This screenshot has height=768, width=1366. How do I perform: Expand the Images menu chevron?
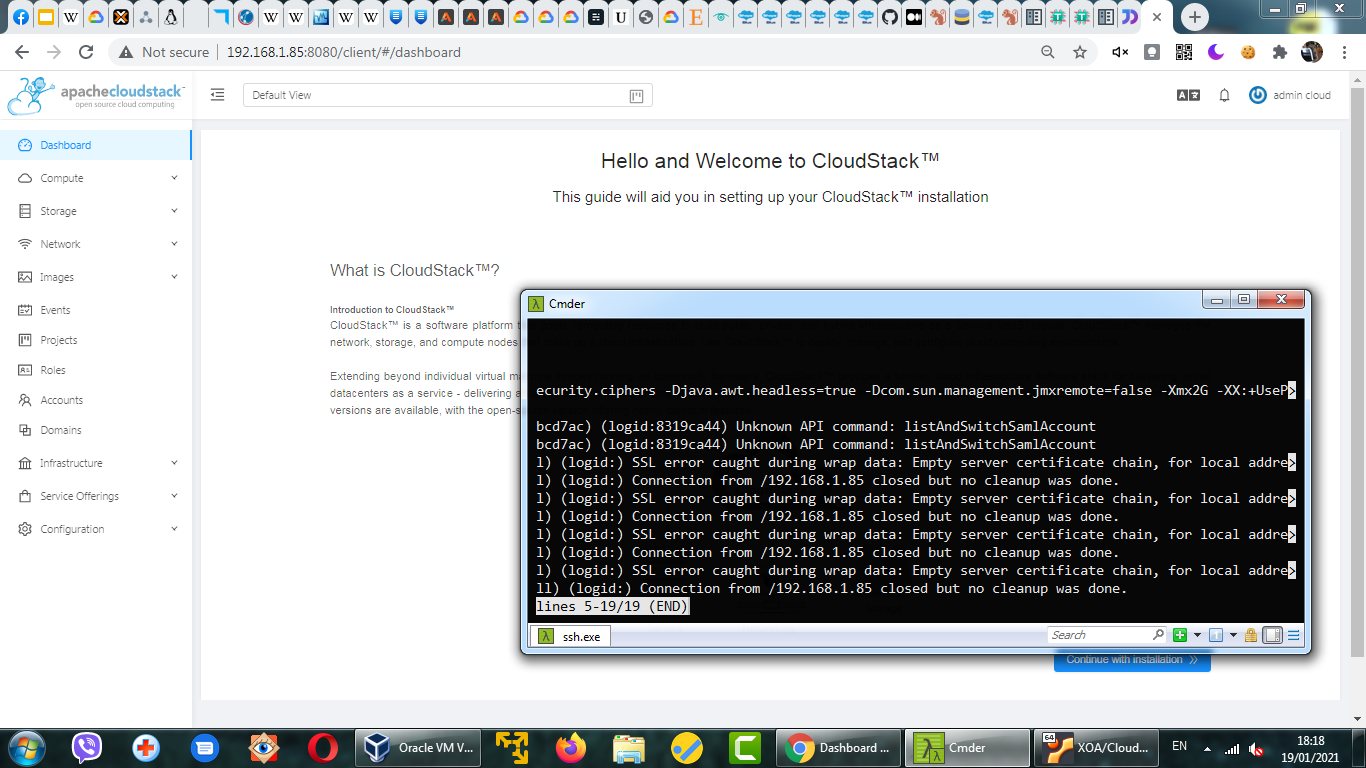pos(174,277)
